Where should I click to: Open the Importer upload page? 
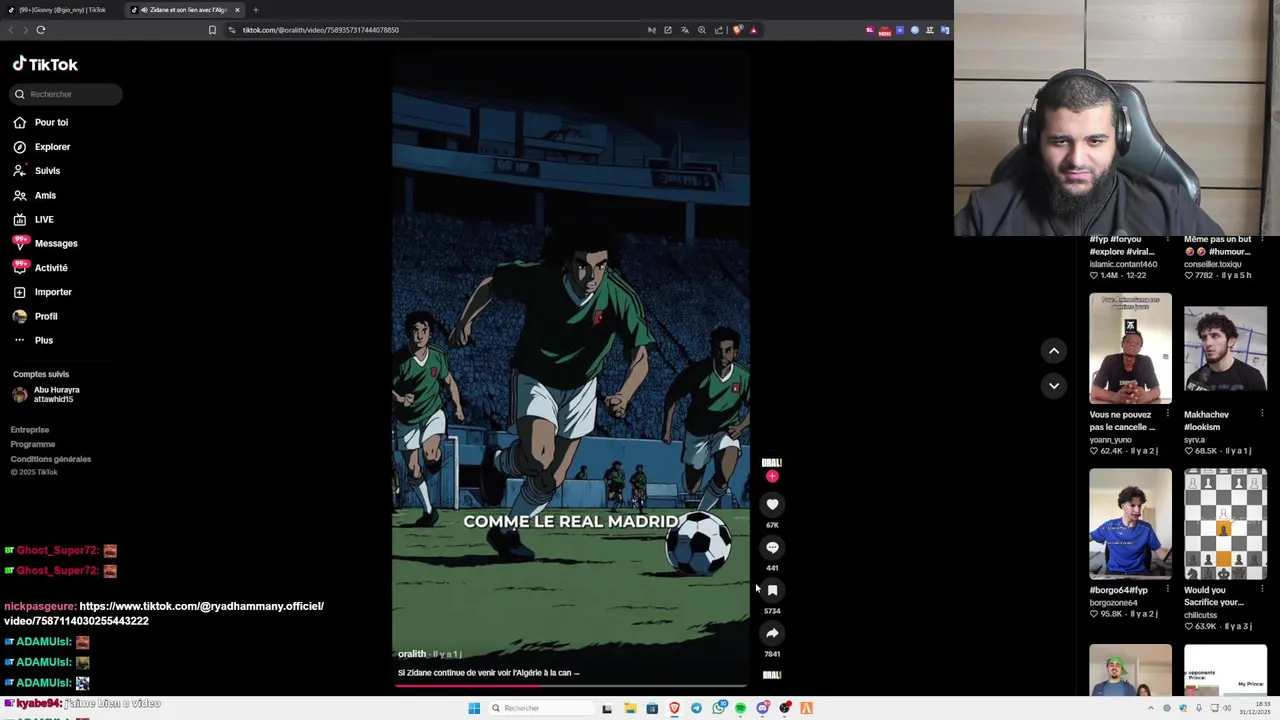click(43, 292)
